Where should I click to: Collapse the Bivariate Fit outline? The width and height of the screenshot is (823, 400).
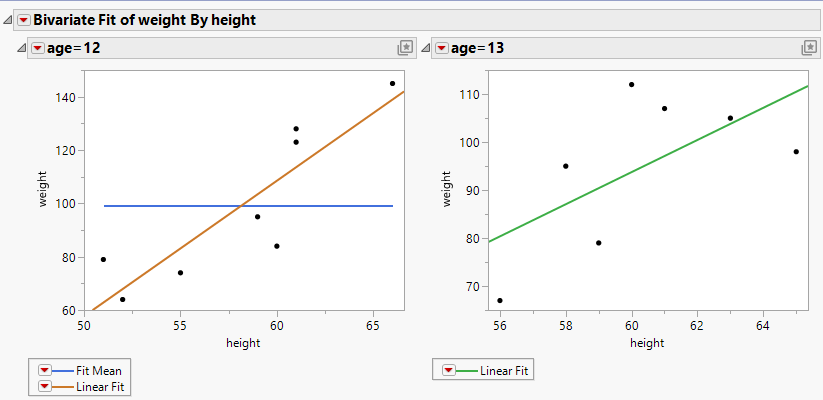point(7,19)
